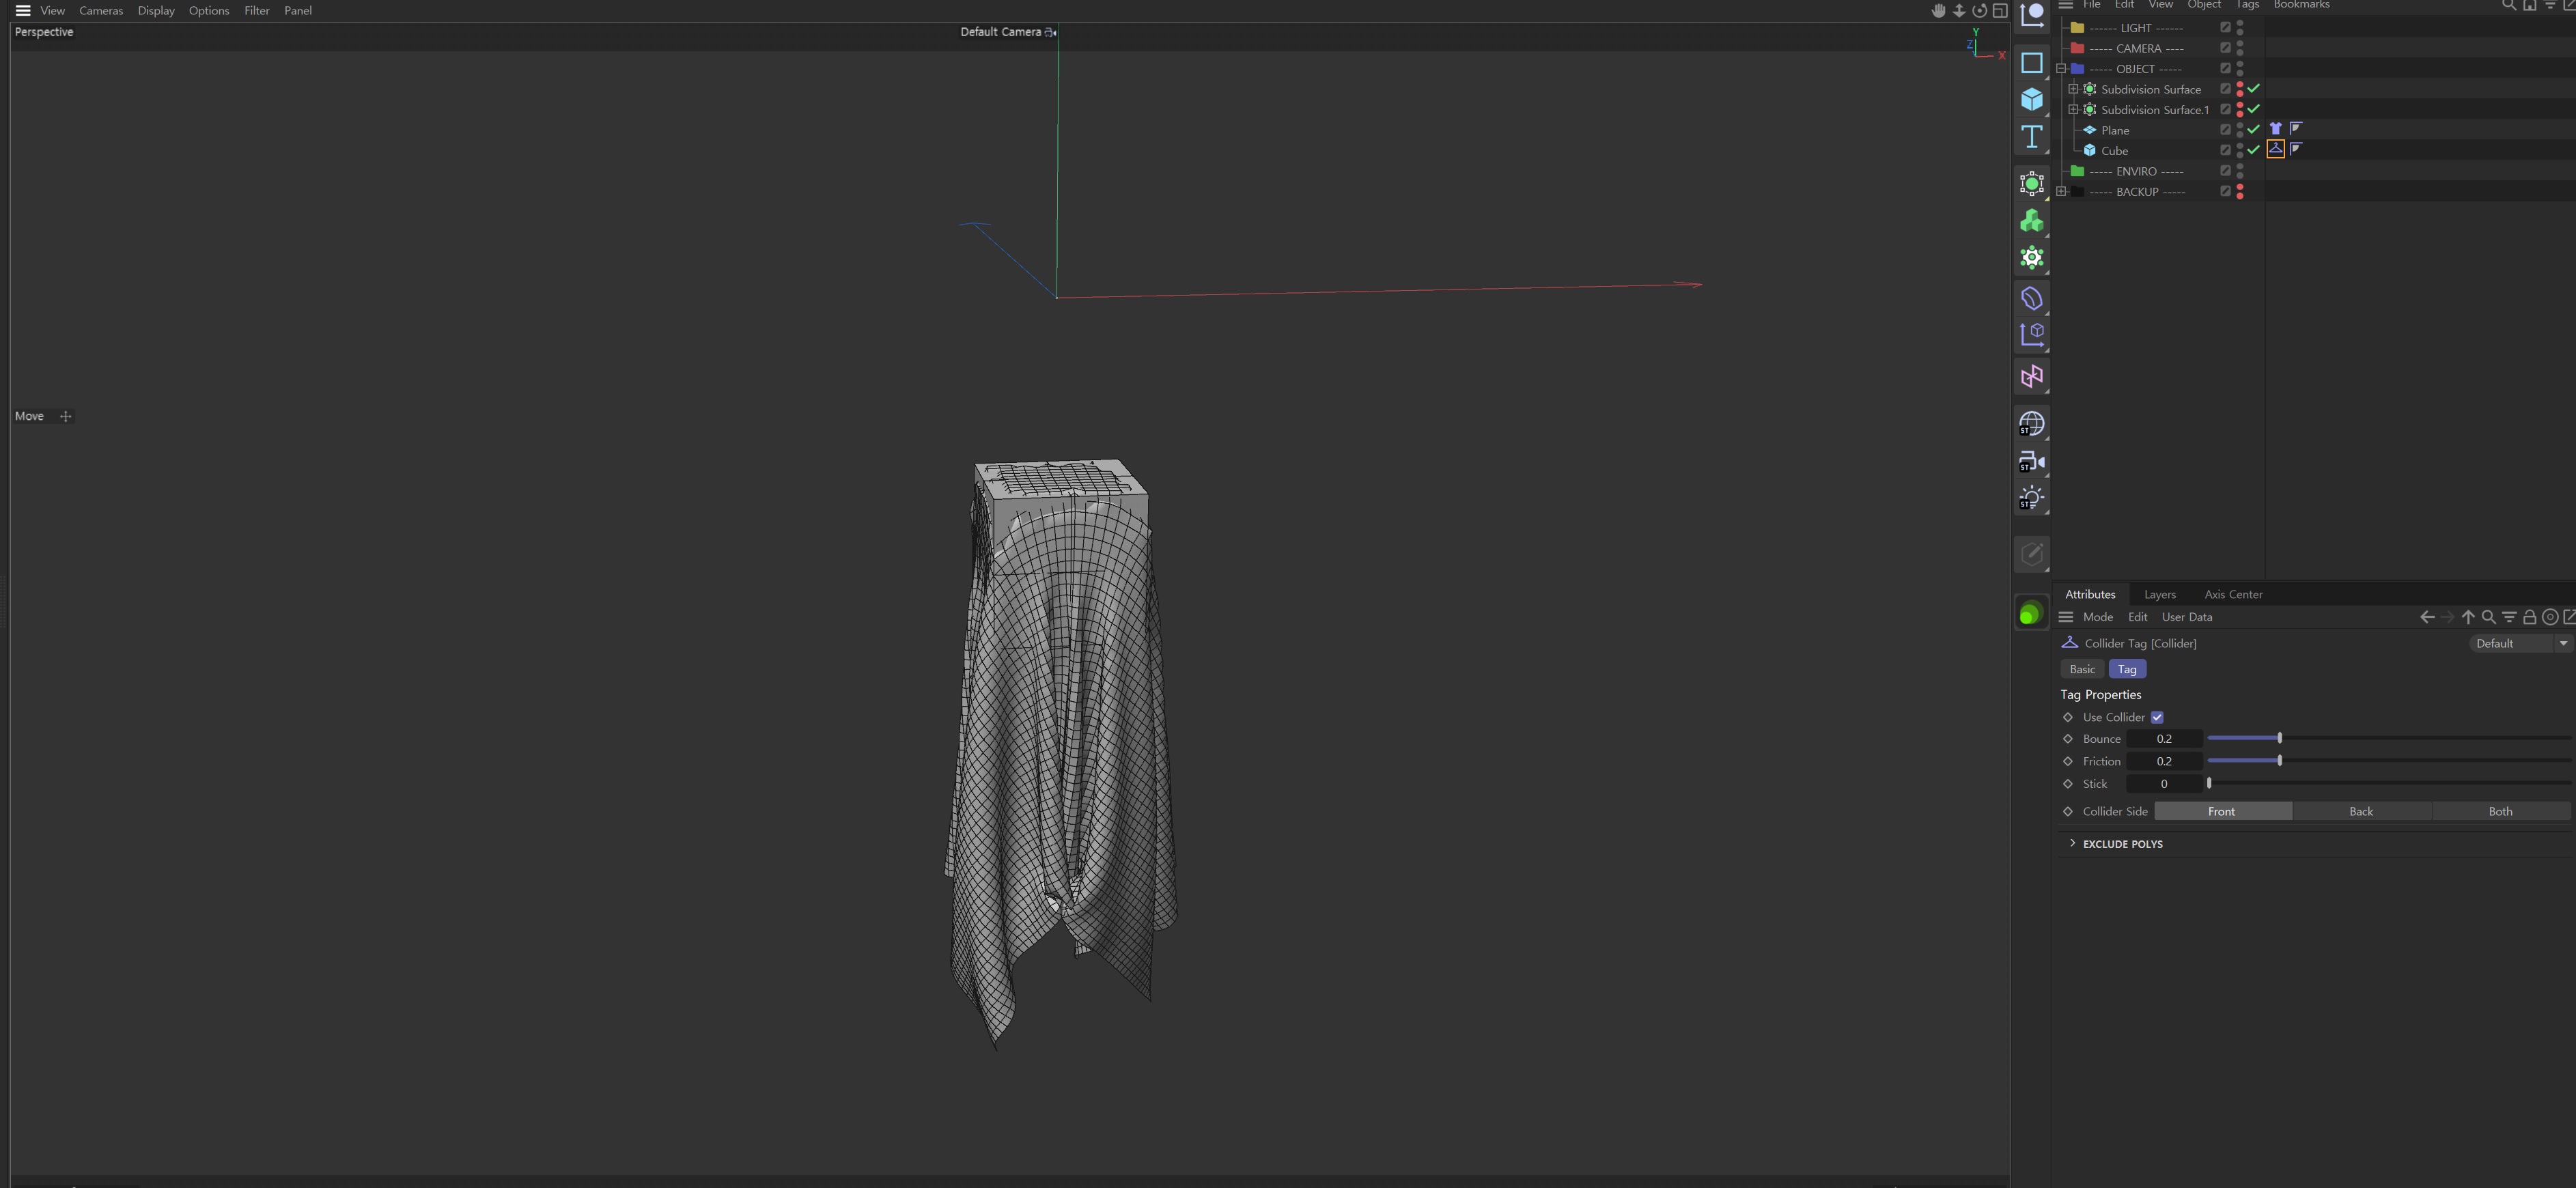This screenshot has height=1188, width=2576.
Task: Toggle green checkmark on Subdivision Surface
Action: coord(2253,89)
